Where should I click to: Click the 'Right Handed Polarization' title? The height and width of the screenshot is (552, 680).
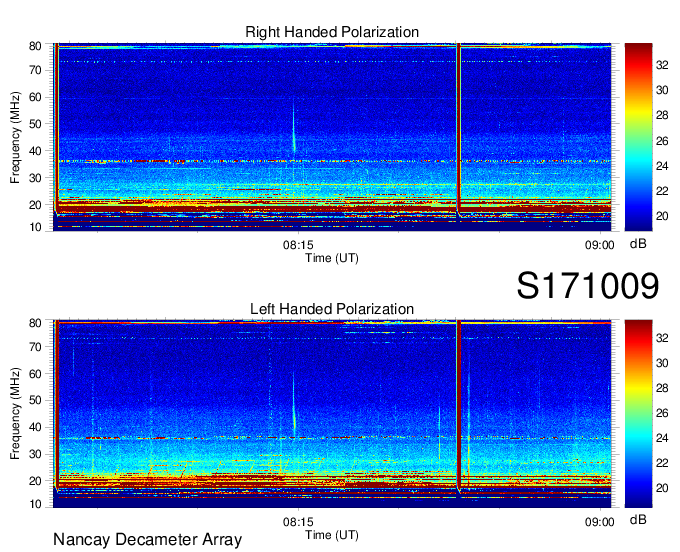tap(332, 32)
